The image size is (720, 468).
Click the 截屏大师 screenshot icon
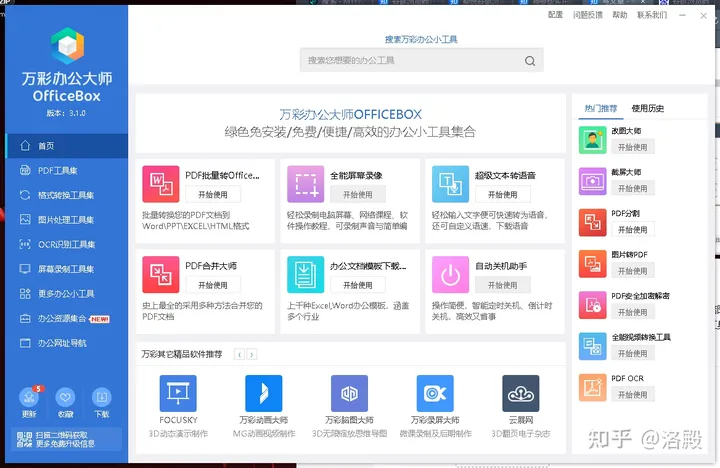592,181
